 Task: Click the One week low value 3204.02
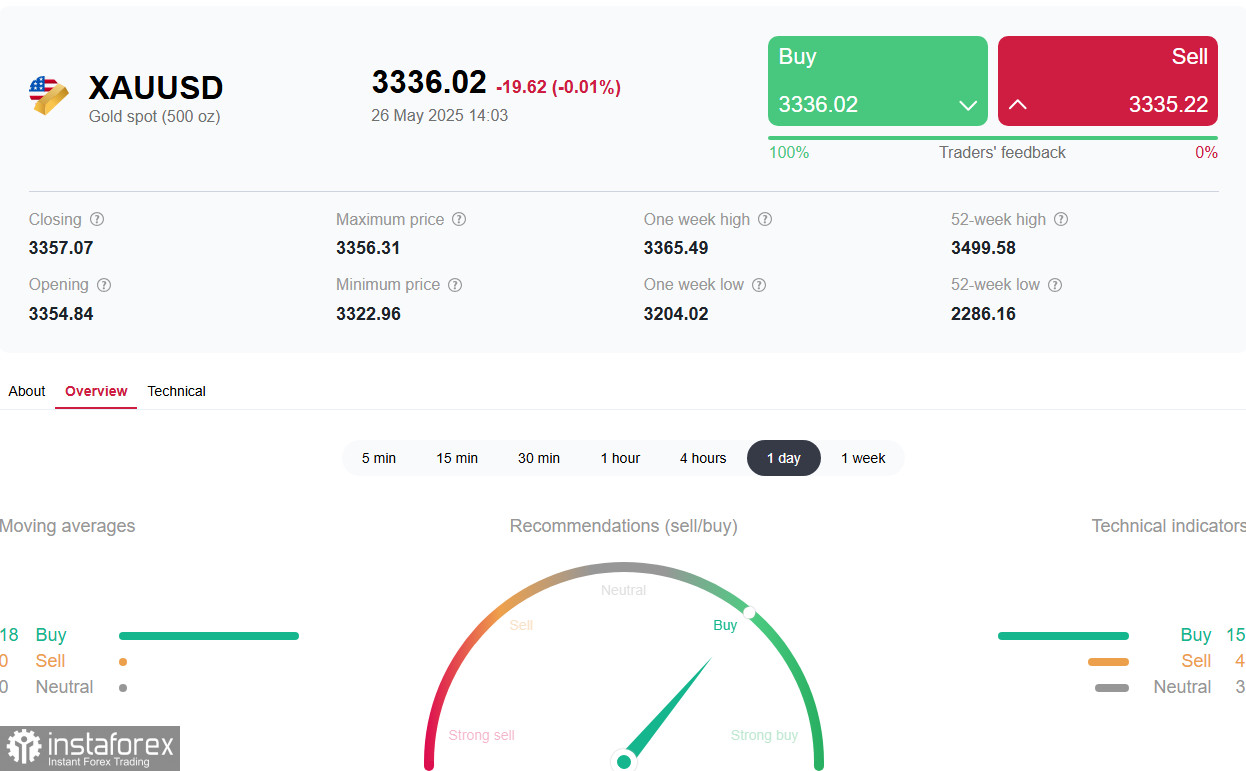(676, 314)
